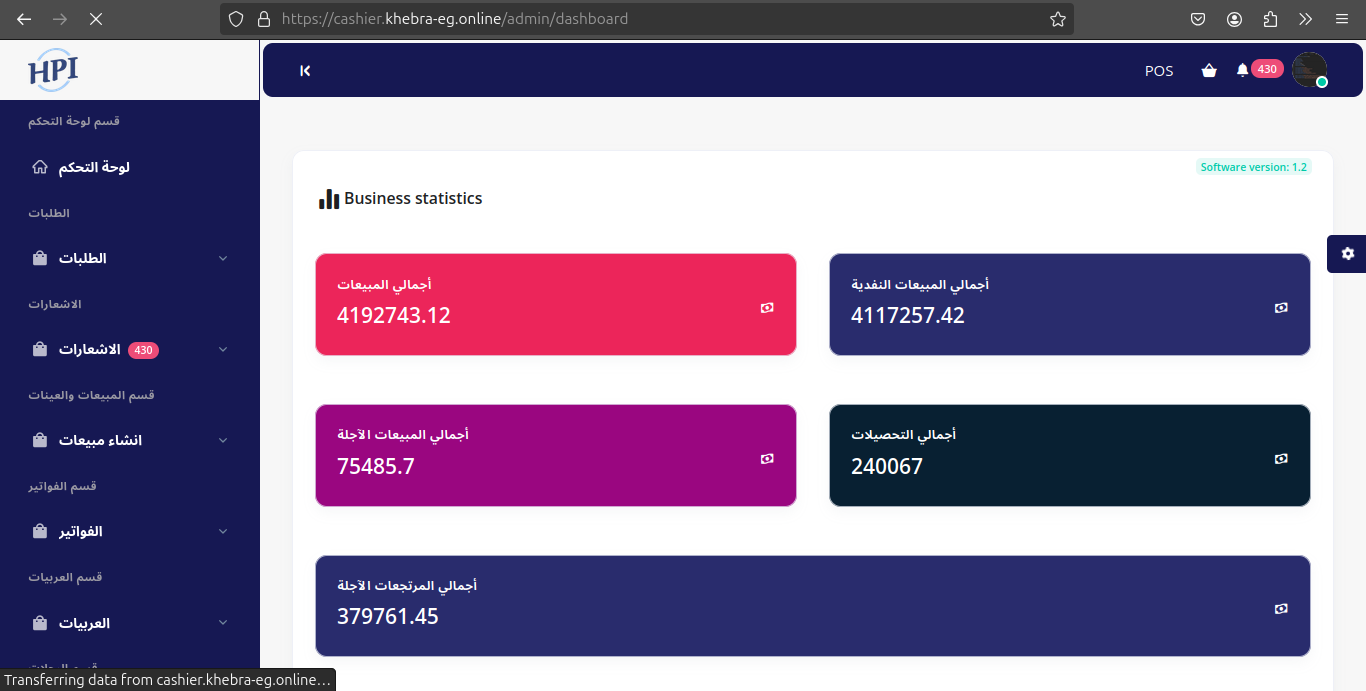The width and height of the screenshot is (1366, 691).
Task: Expand the الفواتير sidebar menu chevron
Action: tap(223, 532)
